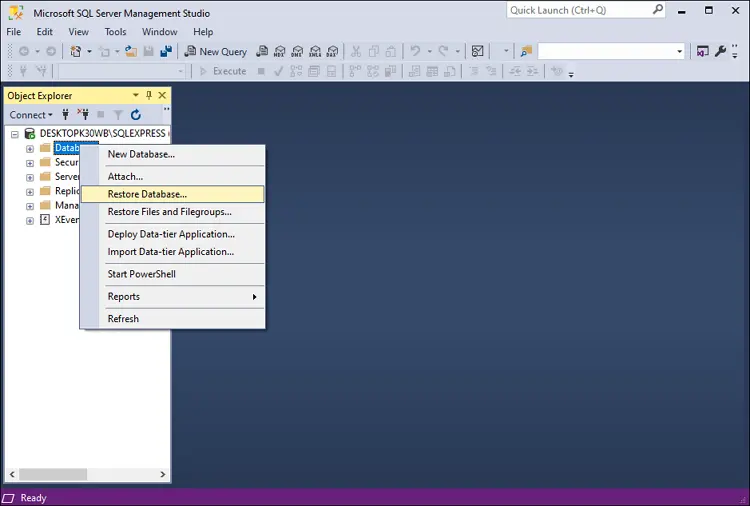Choose Attach... from context menu

[173, 176]
